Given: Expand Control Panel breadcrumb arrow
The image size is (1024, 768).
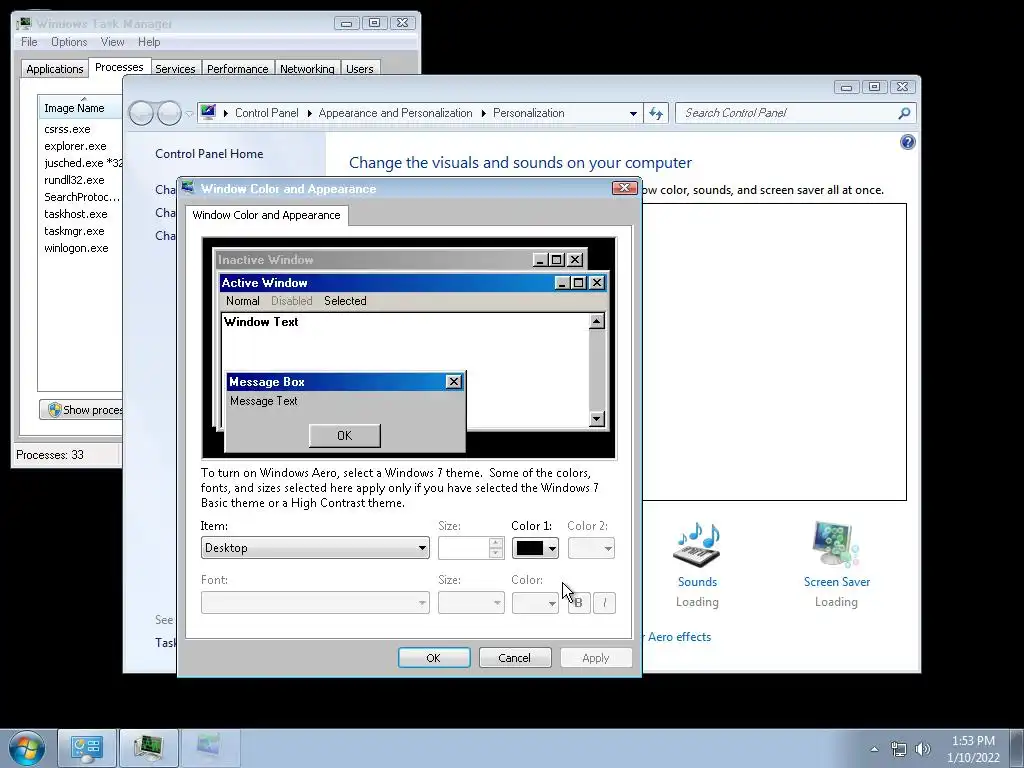Looking at the screenshot, I should [x=310, y=114].
